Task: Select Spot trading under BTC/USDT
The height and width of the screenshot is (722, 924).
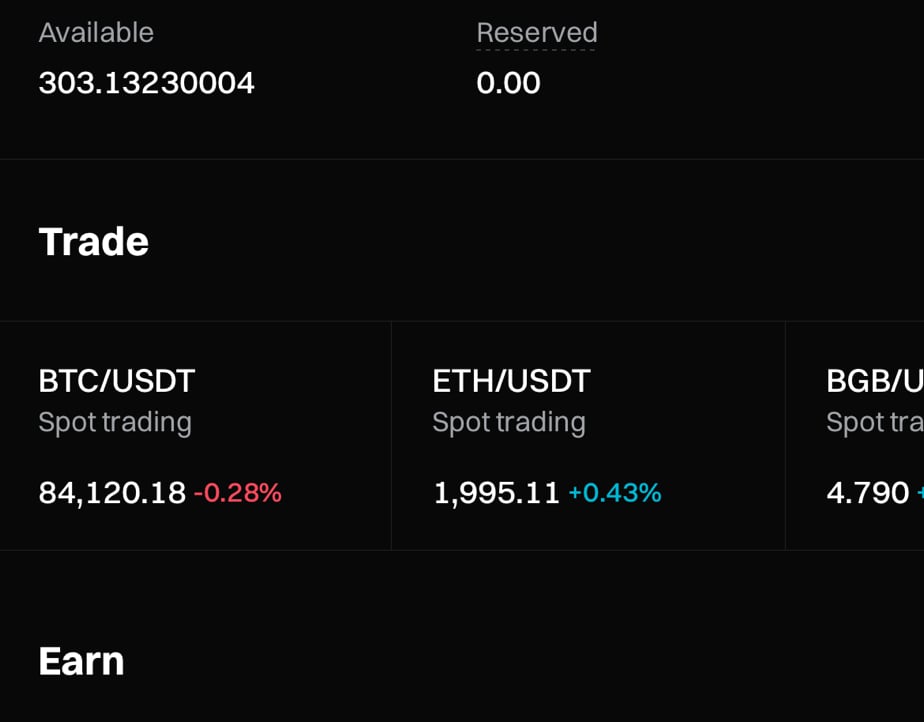Action: coord(115,423)
